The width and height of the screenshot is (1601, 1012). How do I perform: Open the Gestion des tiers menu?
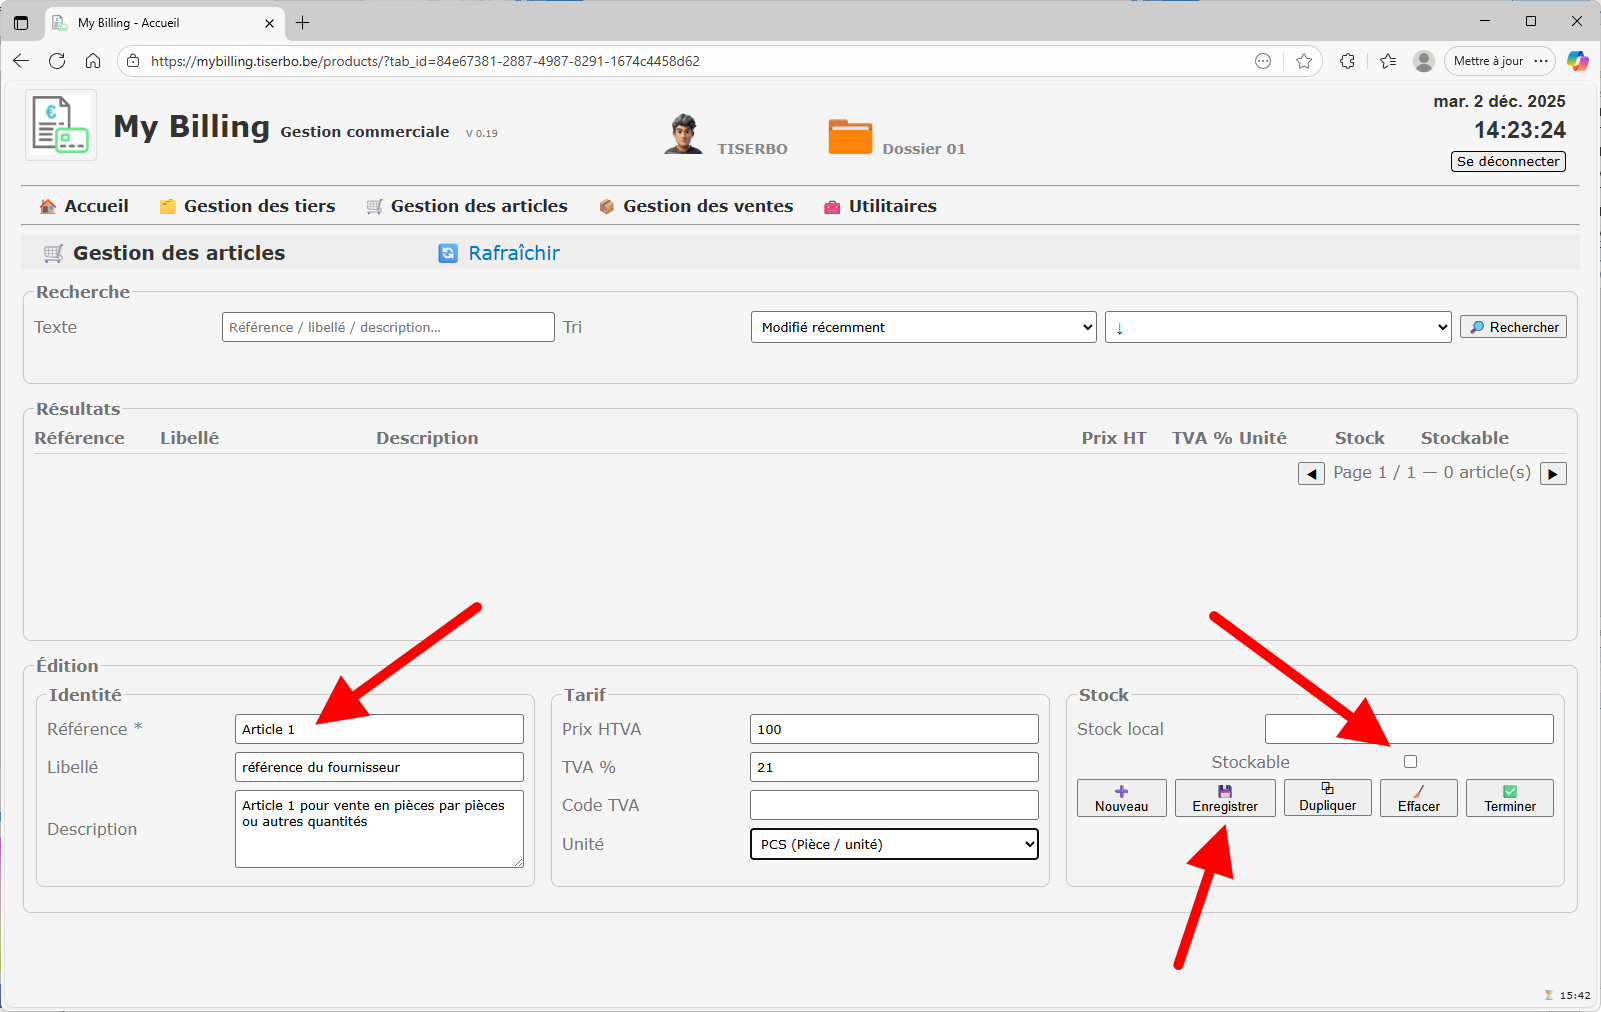tap(259, 206)
